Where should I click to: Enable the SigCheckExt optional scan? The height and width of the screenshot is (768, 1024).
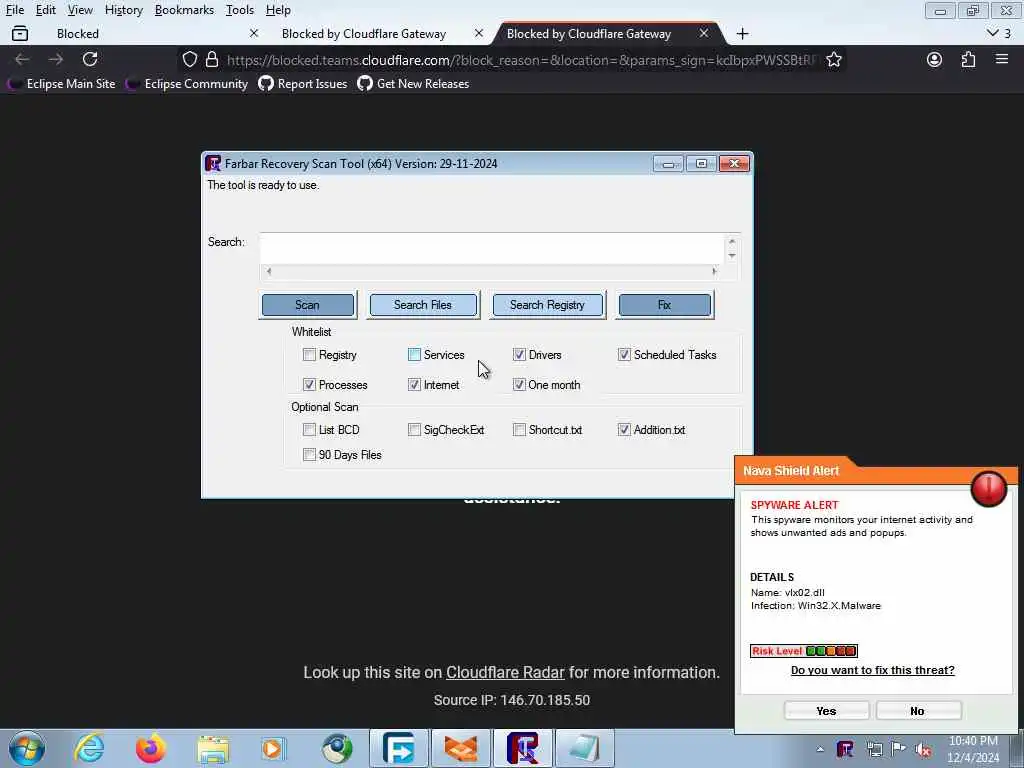(x=414, y=430)
